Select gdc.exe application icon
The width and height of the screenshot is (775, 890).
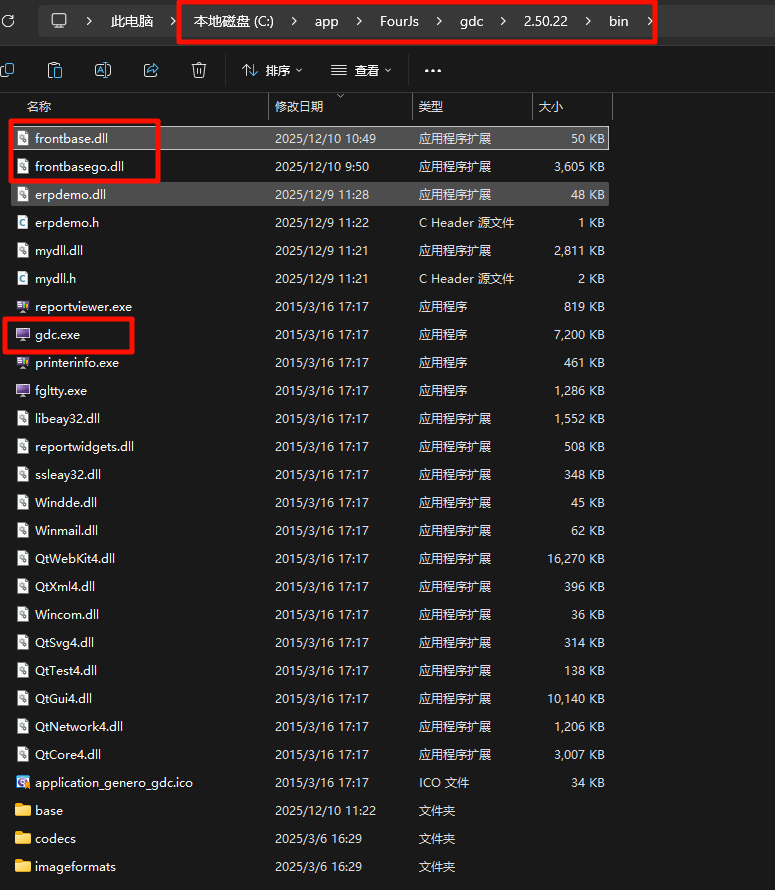point(23,334)
